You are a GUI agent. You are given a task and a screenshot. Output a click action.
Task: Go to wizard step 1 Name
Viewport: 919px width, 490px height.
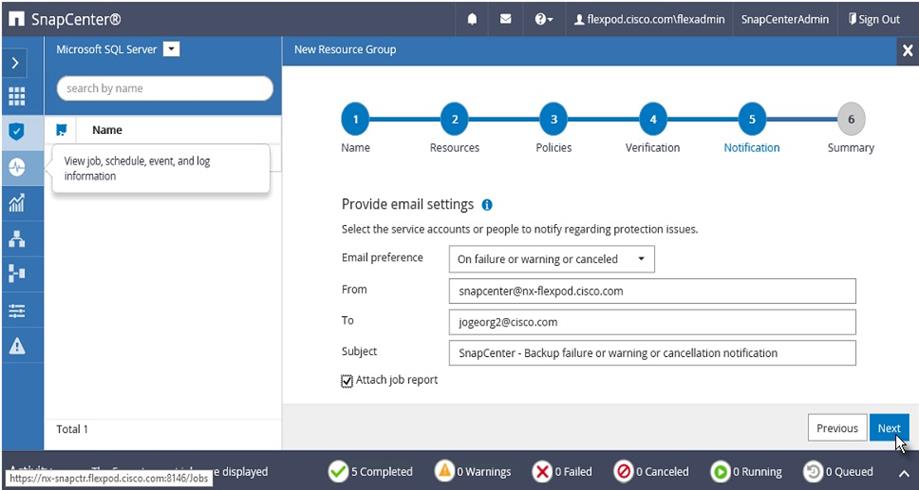[x=355, y=119]
